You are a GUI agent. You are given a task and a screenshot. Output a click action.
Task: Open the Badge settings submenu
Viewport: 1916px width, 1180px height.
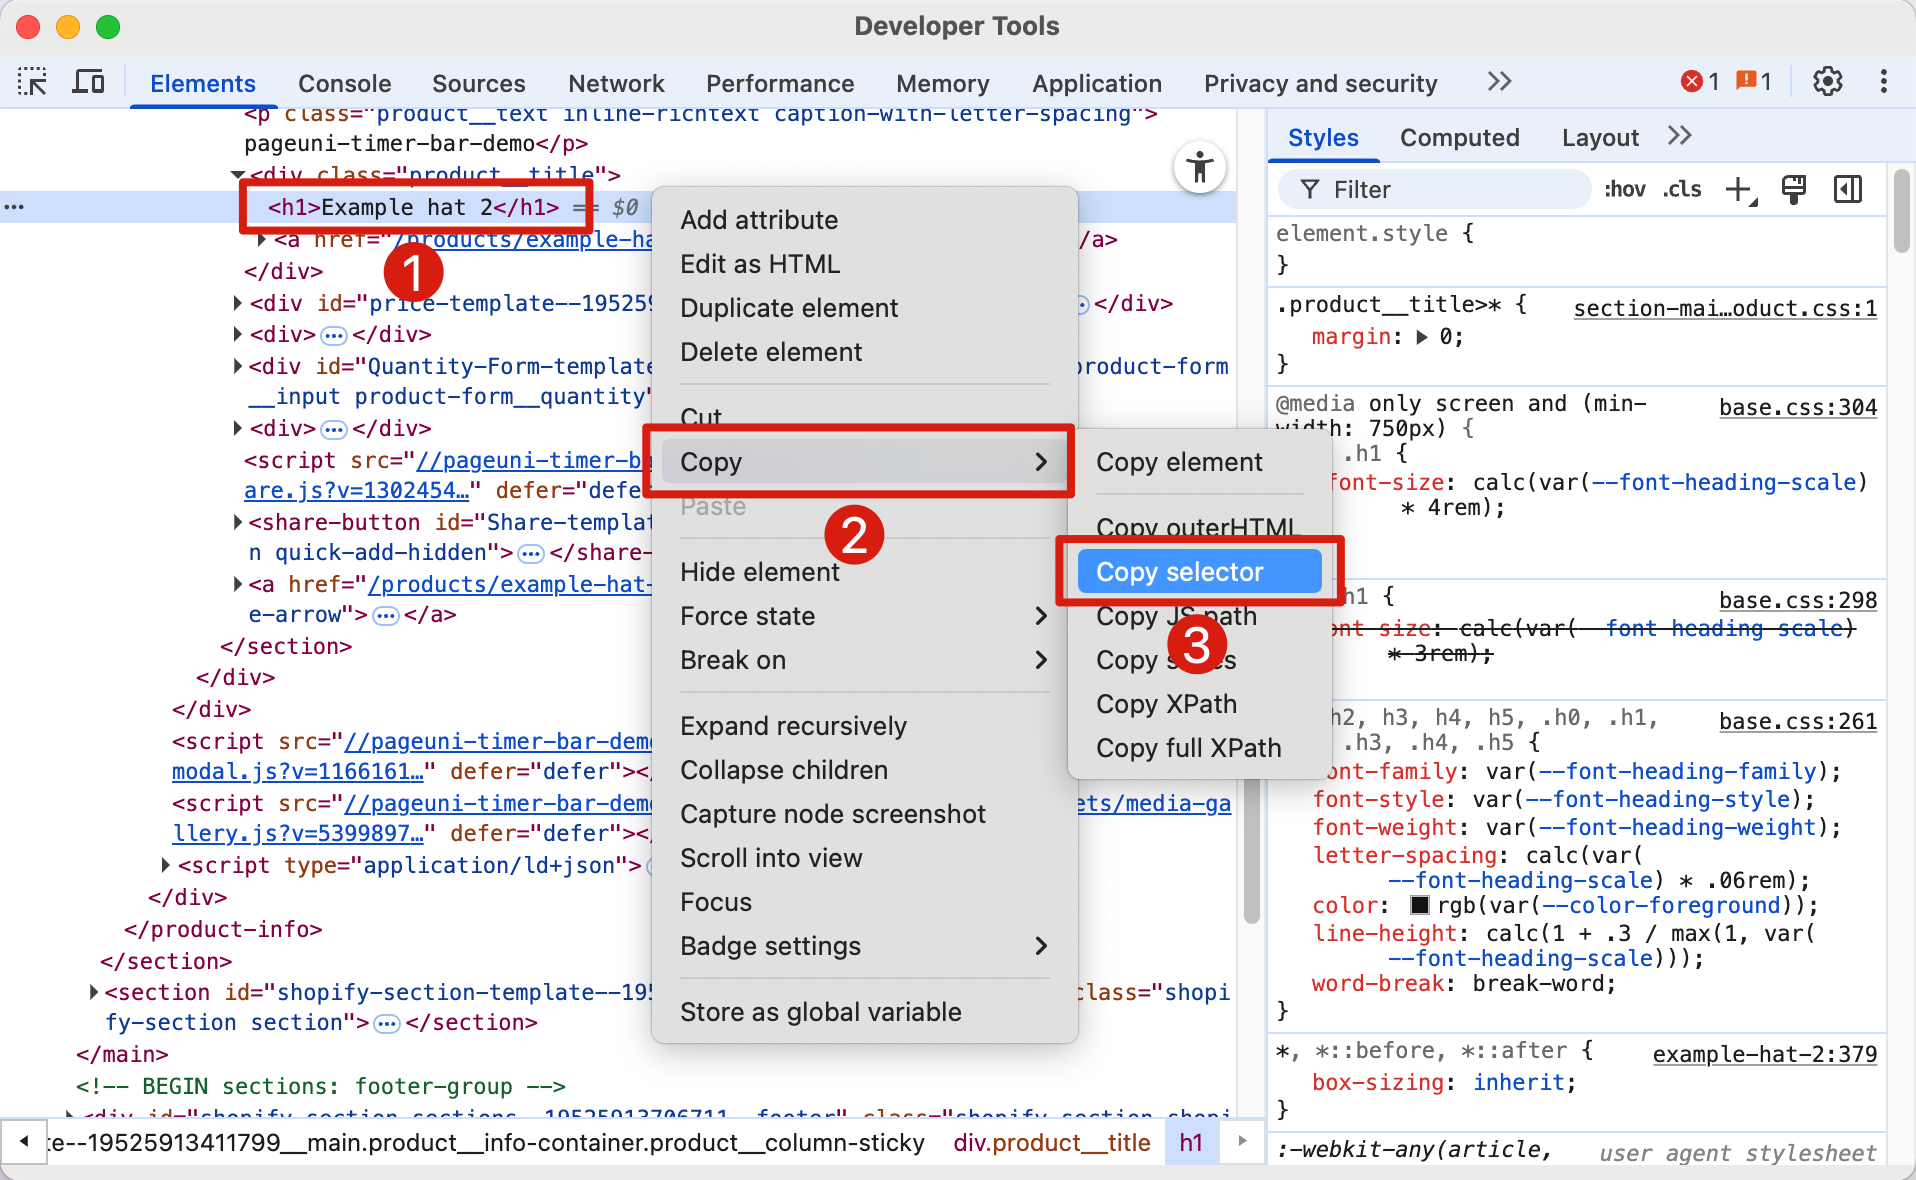[864, 946]
